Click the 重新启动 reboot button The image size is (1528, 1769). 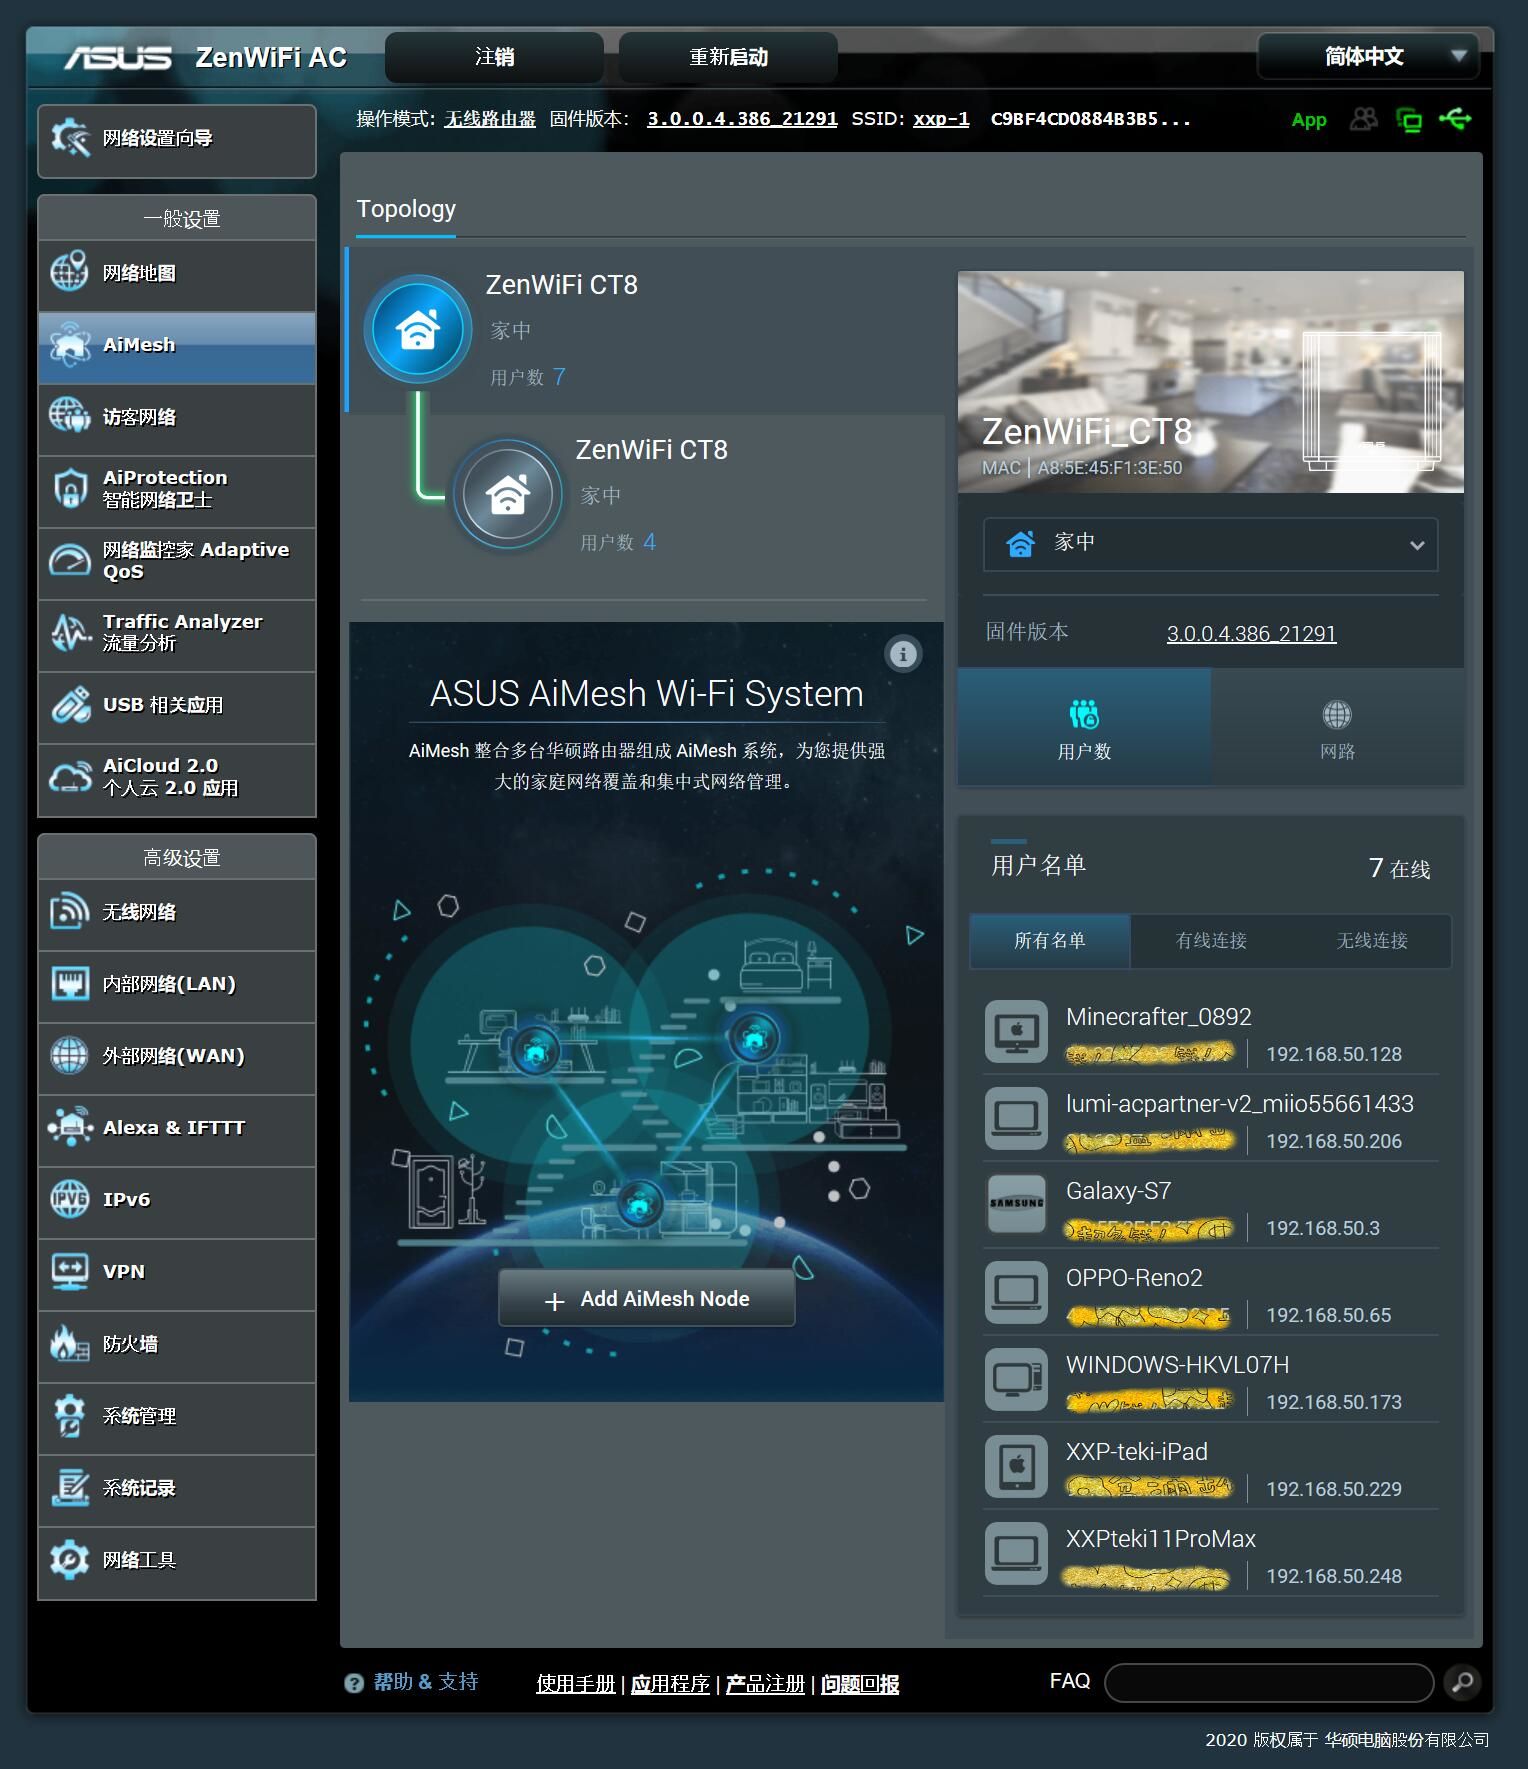click(728, 57)
